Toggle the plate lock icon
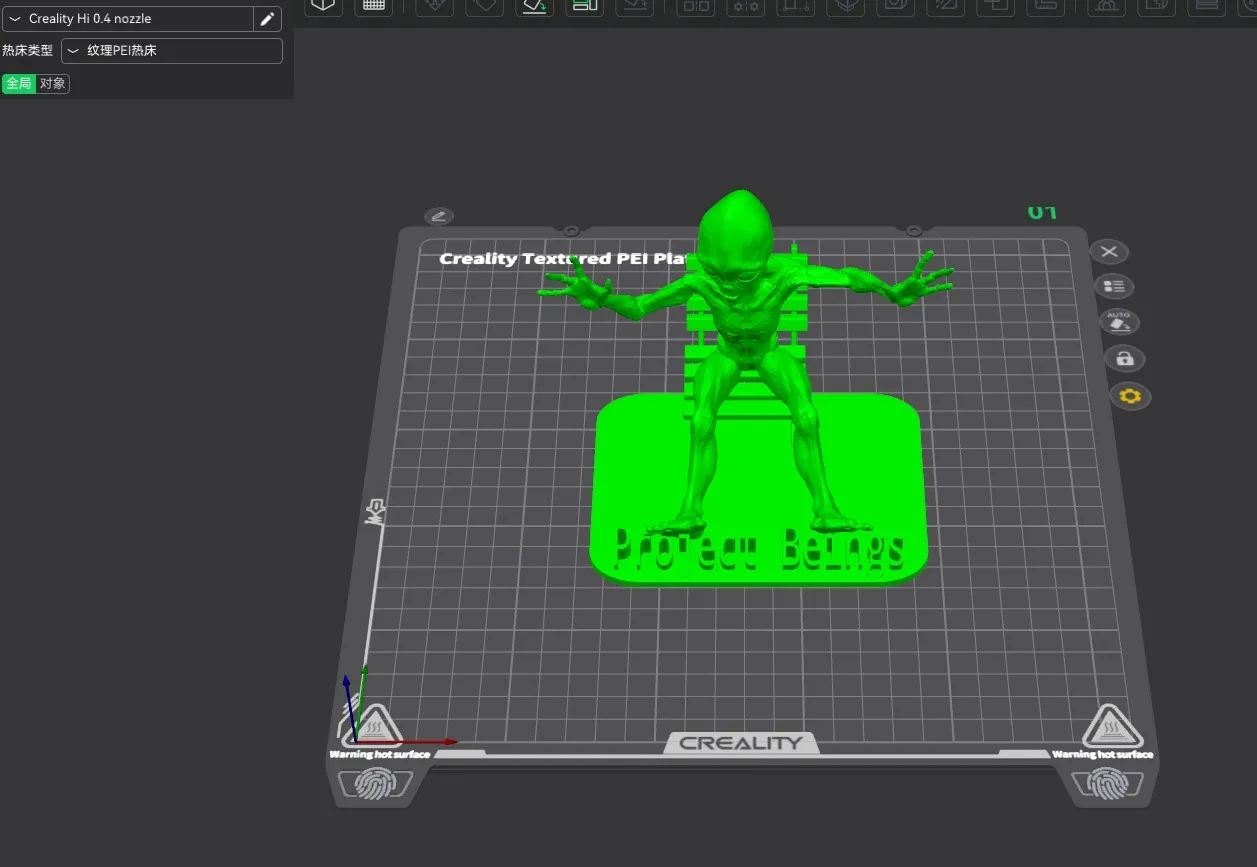The width and height of the screenshot is (1257, 867). pos(1124,359)
